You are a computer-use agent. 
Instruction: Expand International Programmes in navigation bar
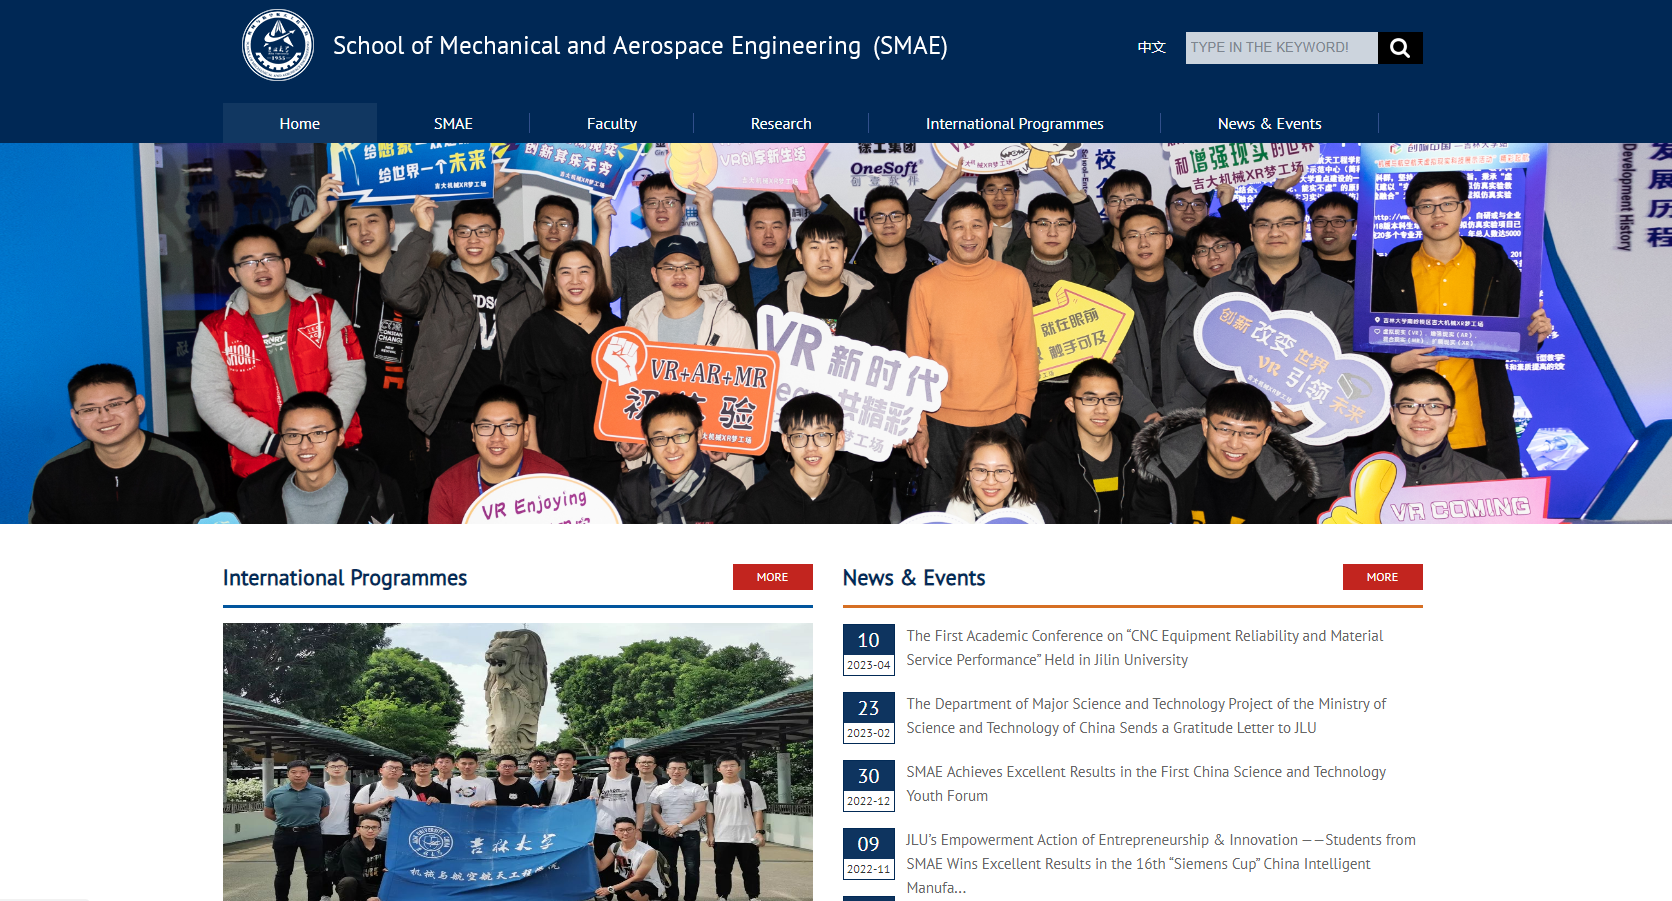click(1014, 124)
